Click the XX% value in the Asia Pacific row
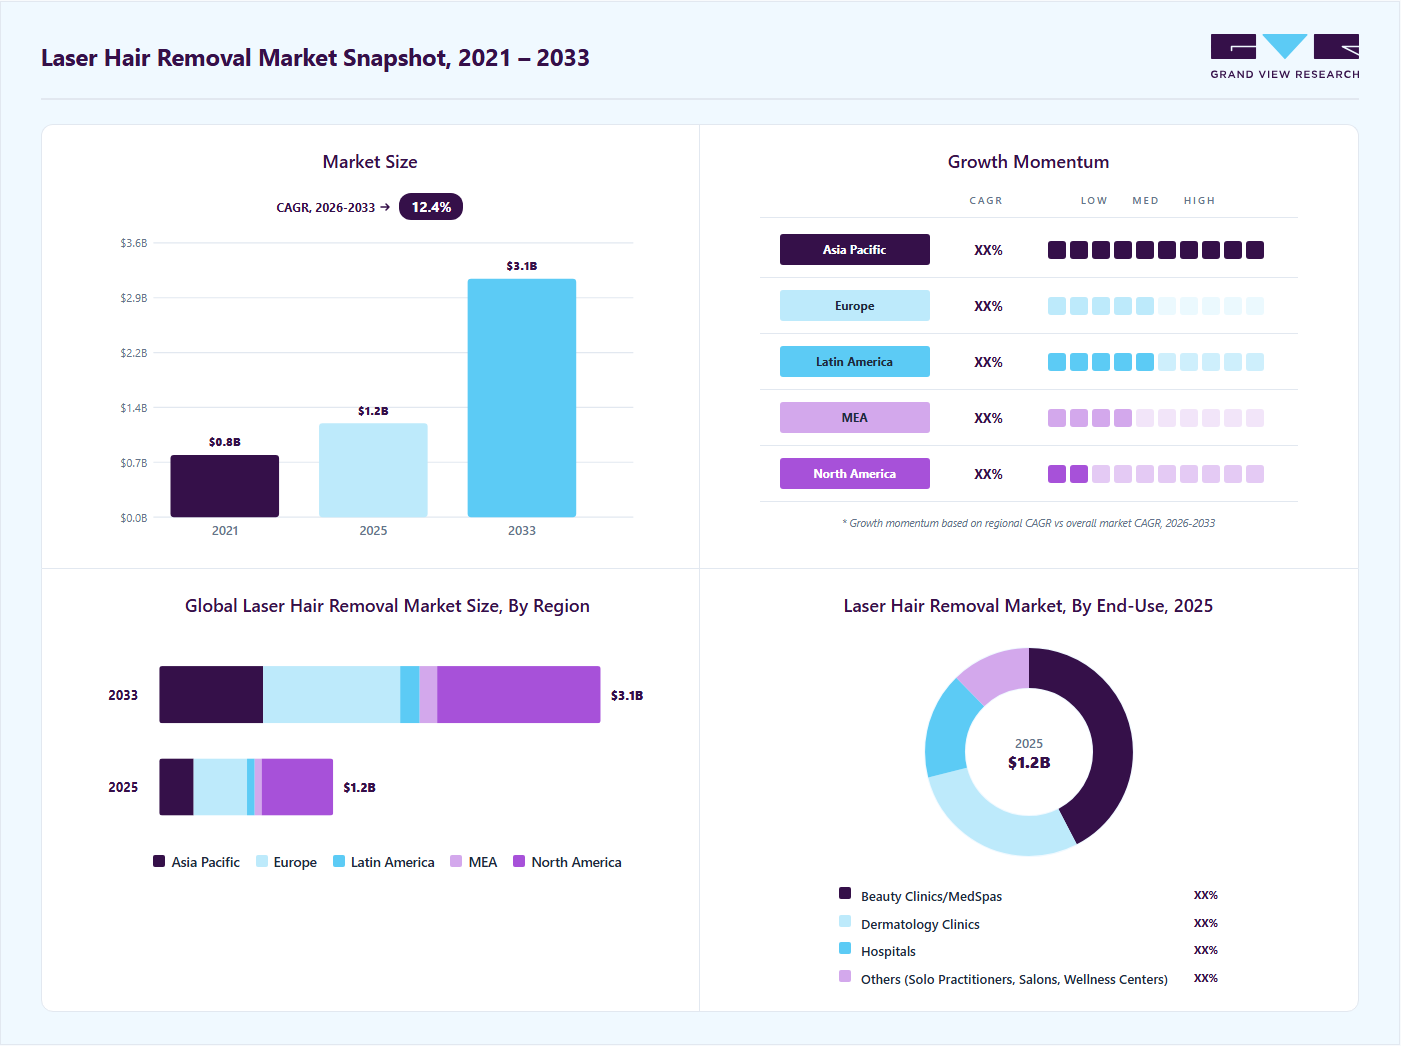The image size is (1401, 1046). click(x=988, y=250)
